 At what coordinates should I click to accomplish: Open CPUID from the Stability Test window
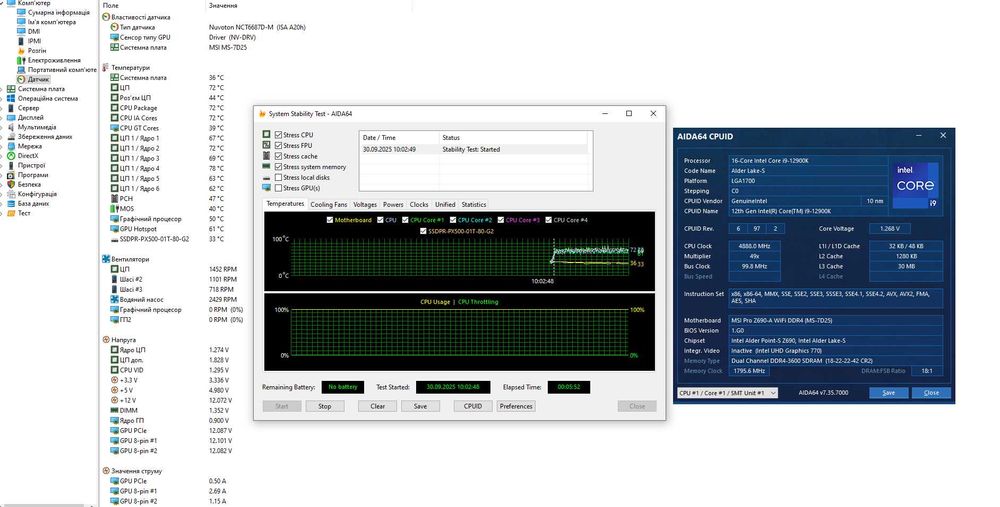pyautogui.click(x=473, y=406)
